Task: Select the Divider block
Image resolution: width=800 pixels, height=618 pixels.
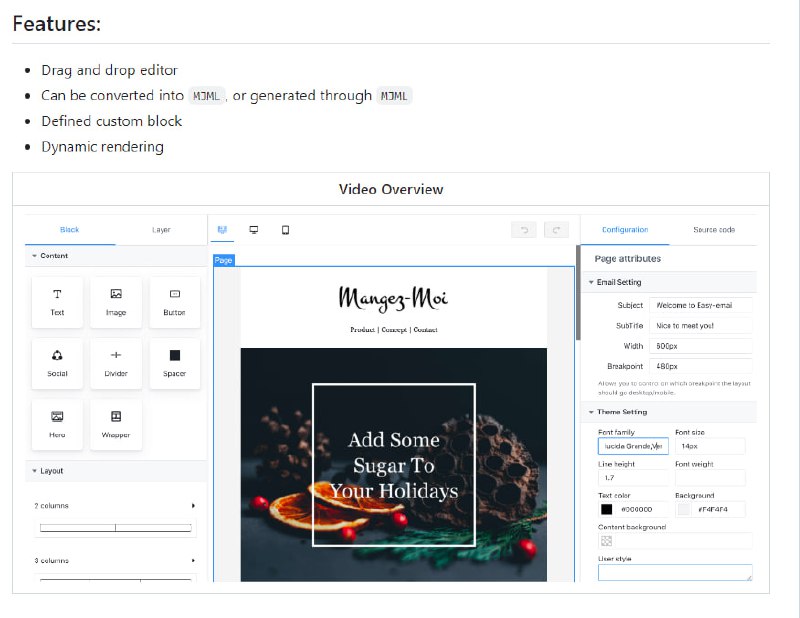Action: [x=116, y=362]
